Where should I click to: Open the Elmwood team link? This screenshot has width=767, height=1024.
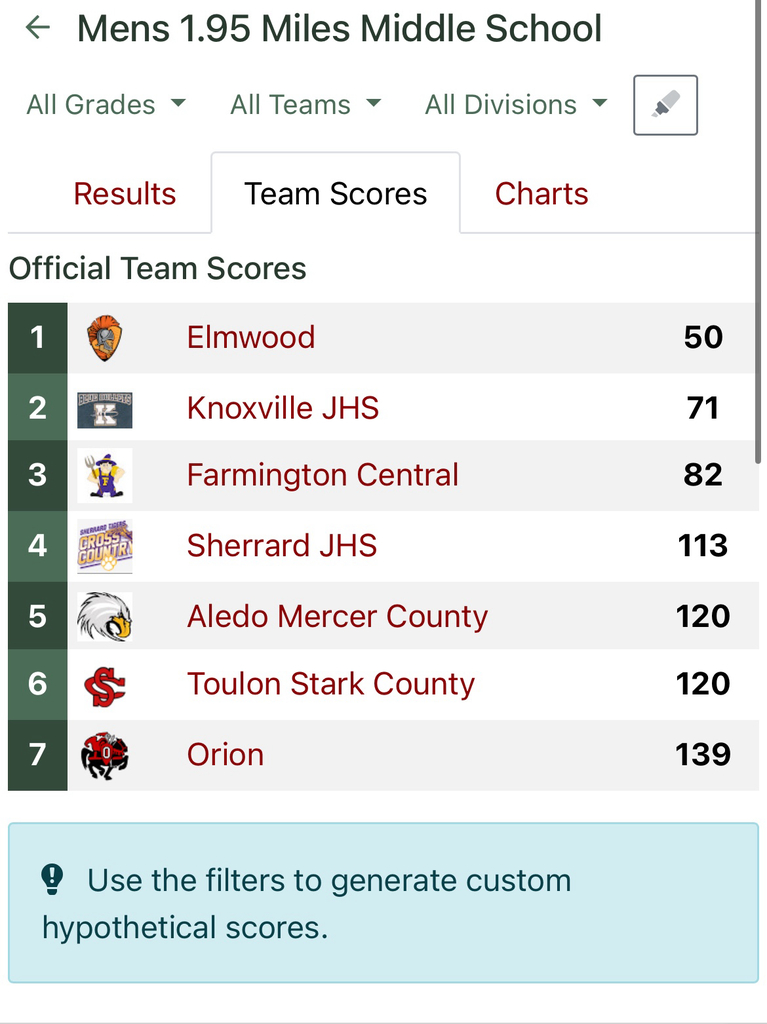click(251, 338)
